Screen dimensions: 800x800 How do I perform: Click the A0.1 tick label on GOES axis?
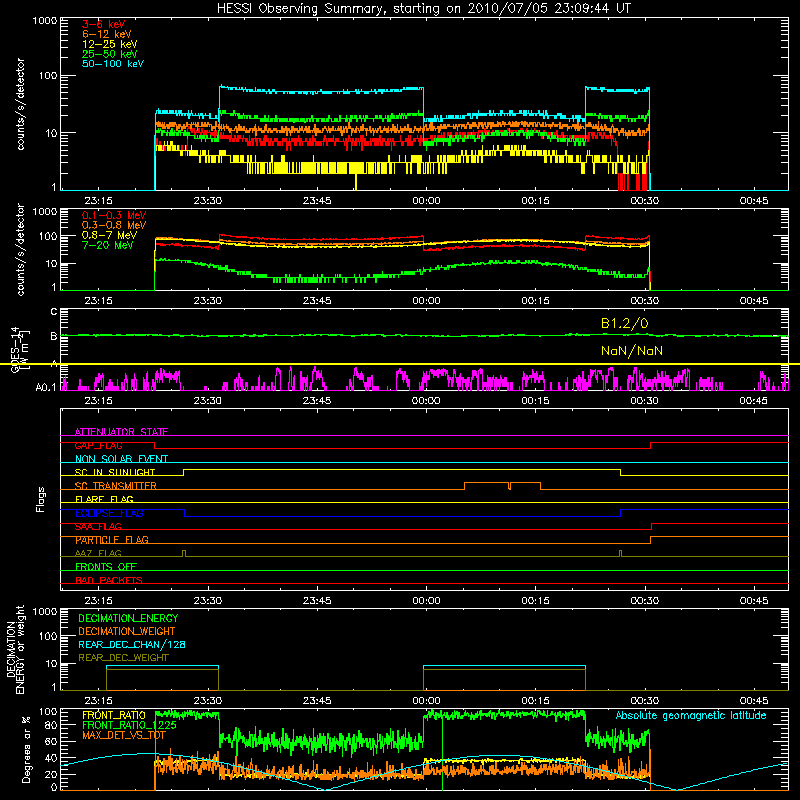click(x=45, y=388)
